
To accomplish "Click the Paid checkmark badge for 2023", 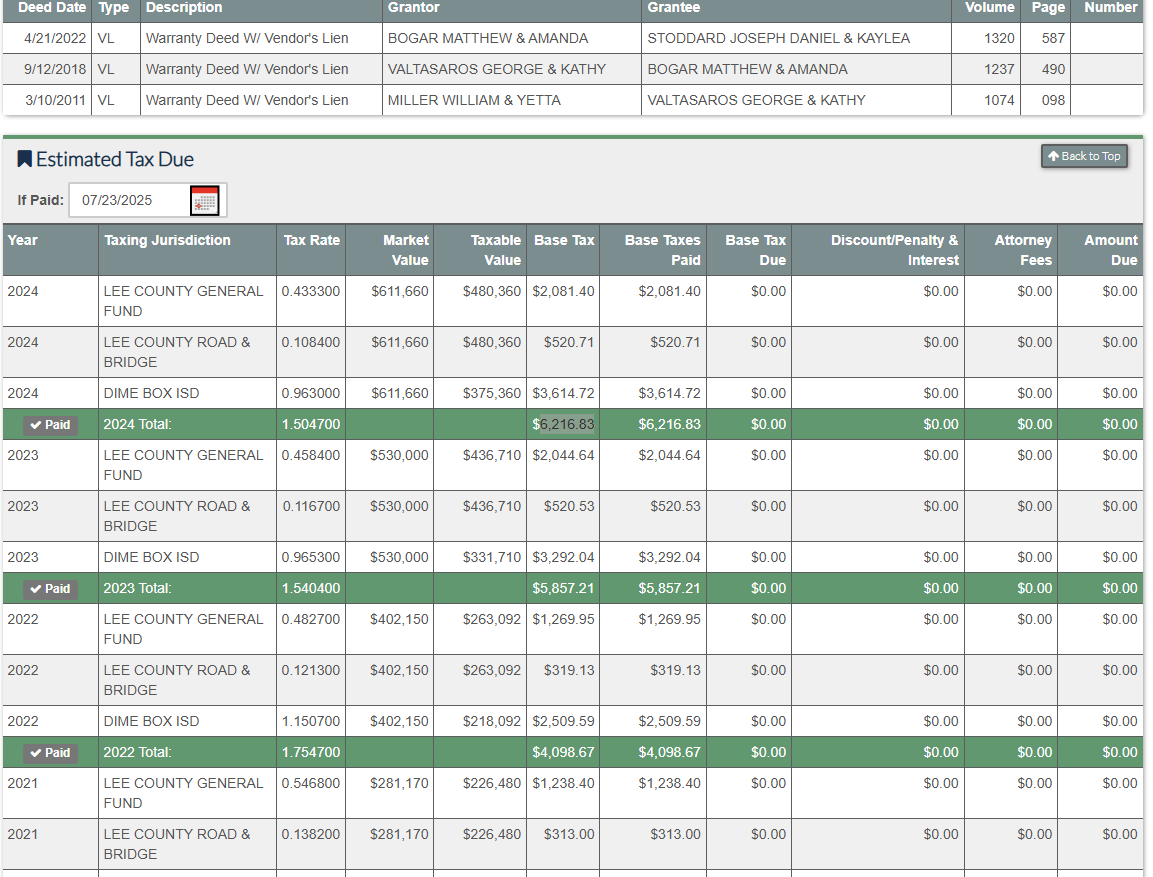I will point(50,589).
